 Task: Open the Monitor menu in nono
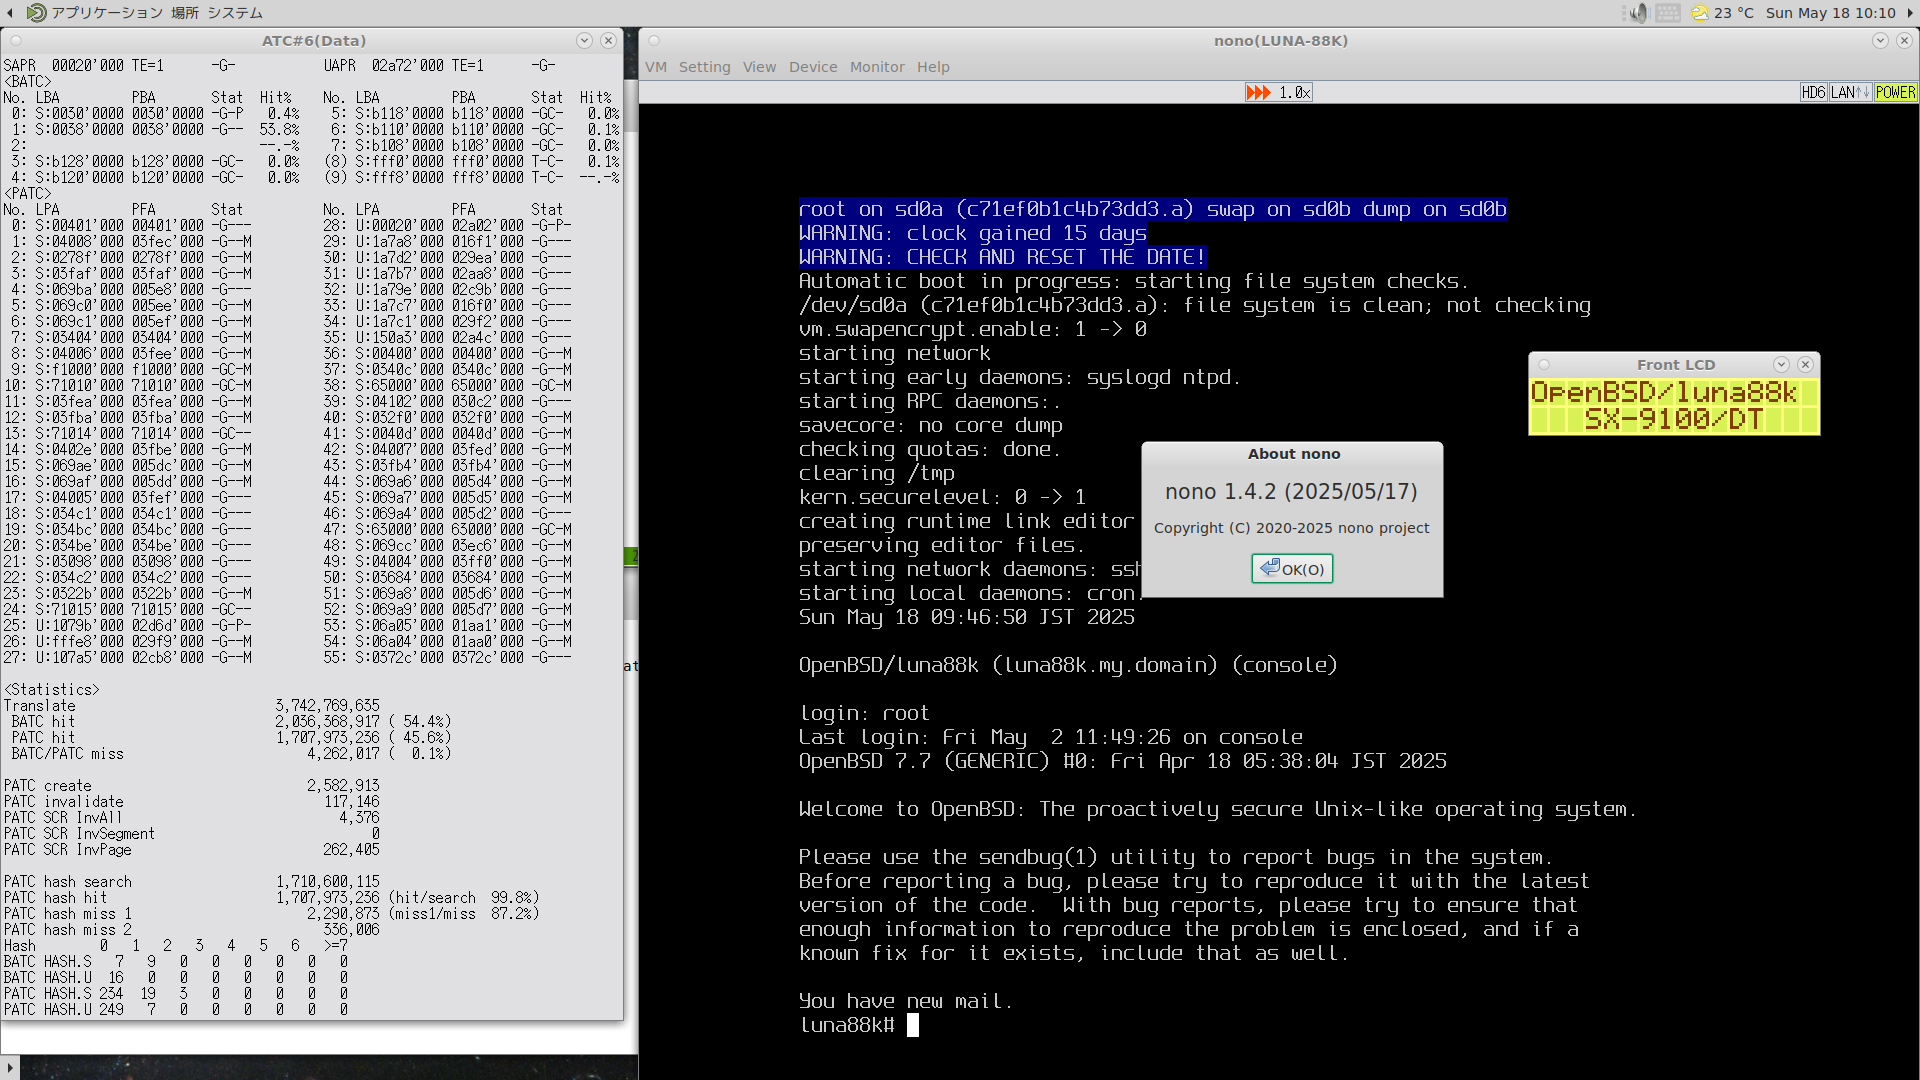877,67
